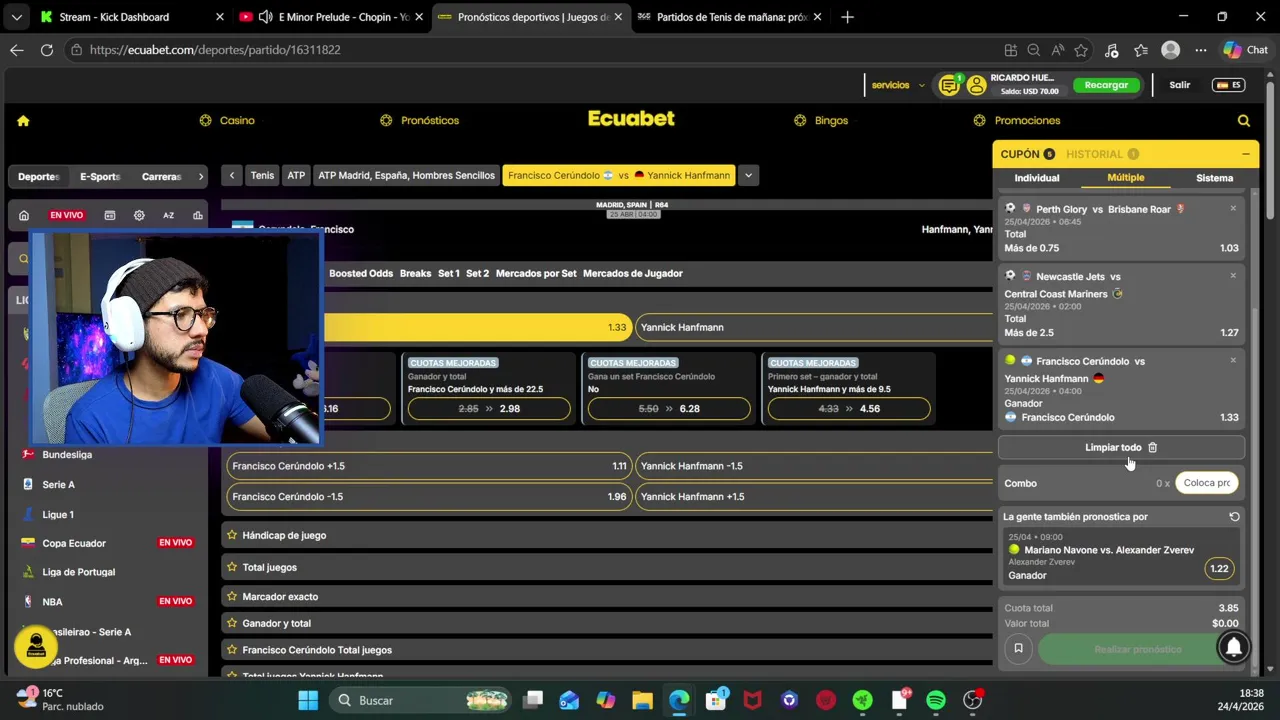Save coupon with the bookmark icon

pyautogui.click(x=1018, y=649)
